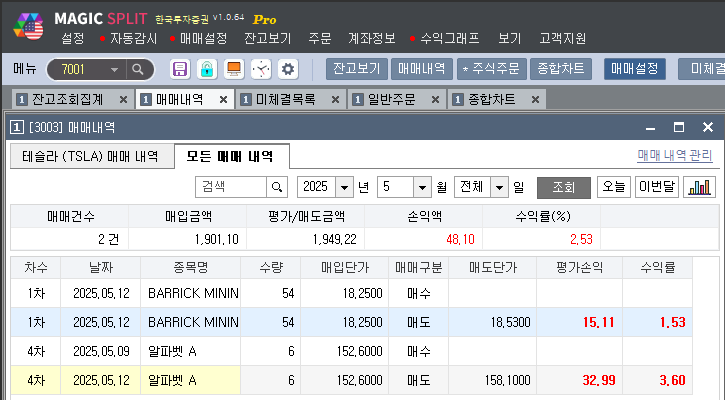Screen dimensions: 725x400
Task: Select the 모든 매매 내역 tab
Action: click(x=231, y=156)
